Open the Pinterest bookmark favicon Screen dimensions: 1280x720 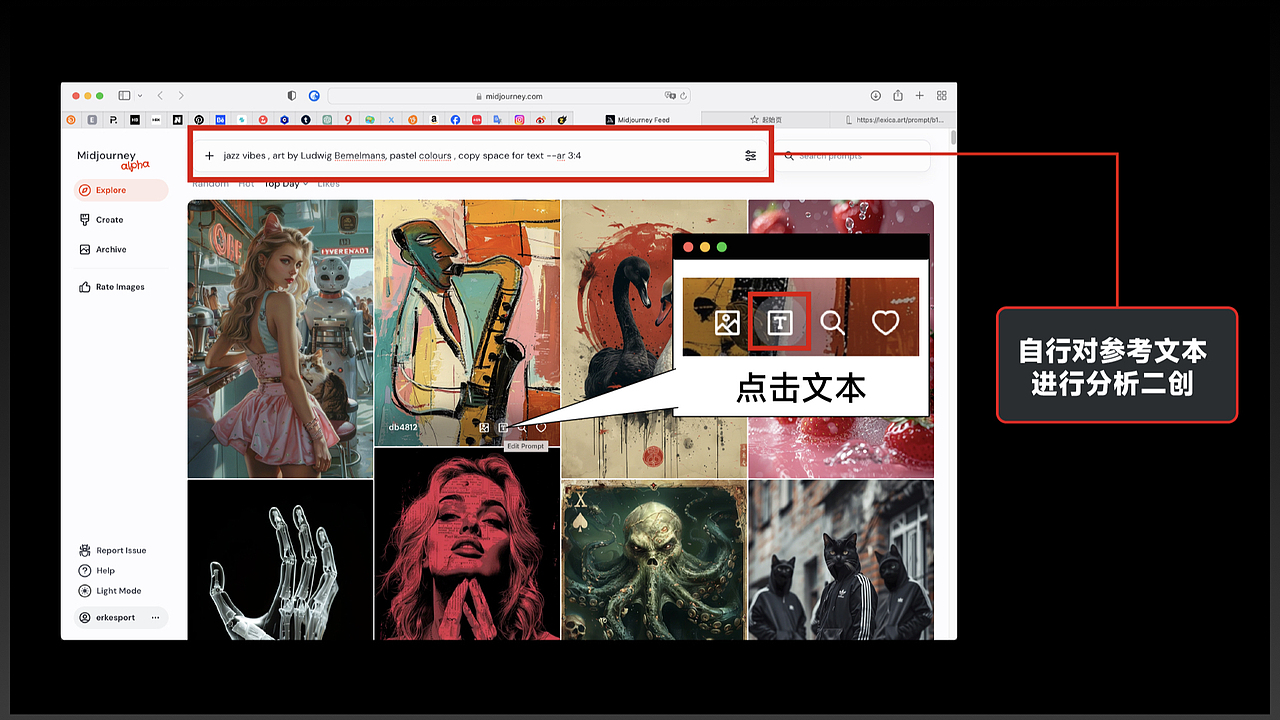pos(199,120)
